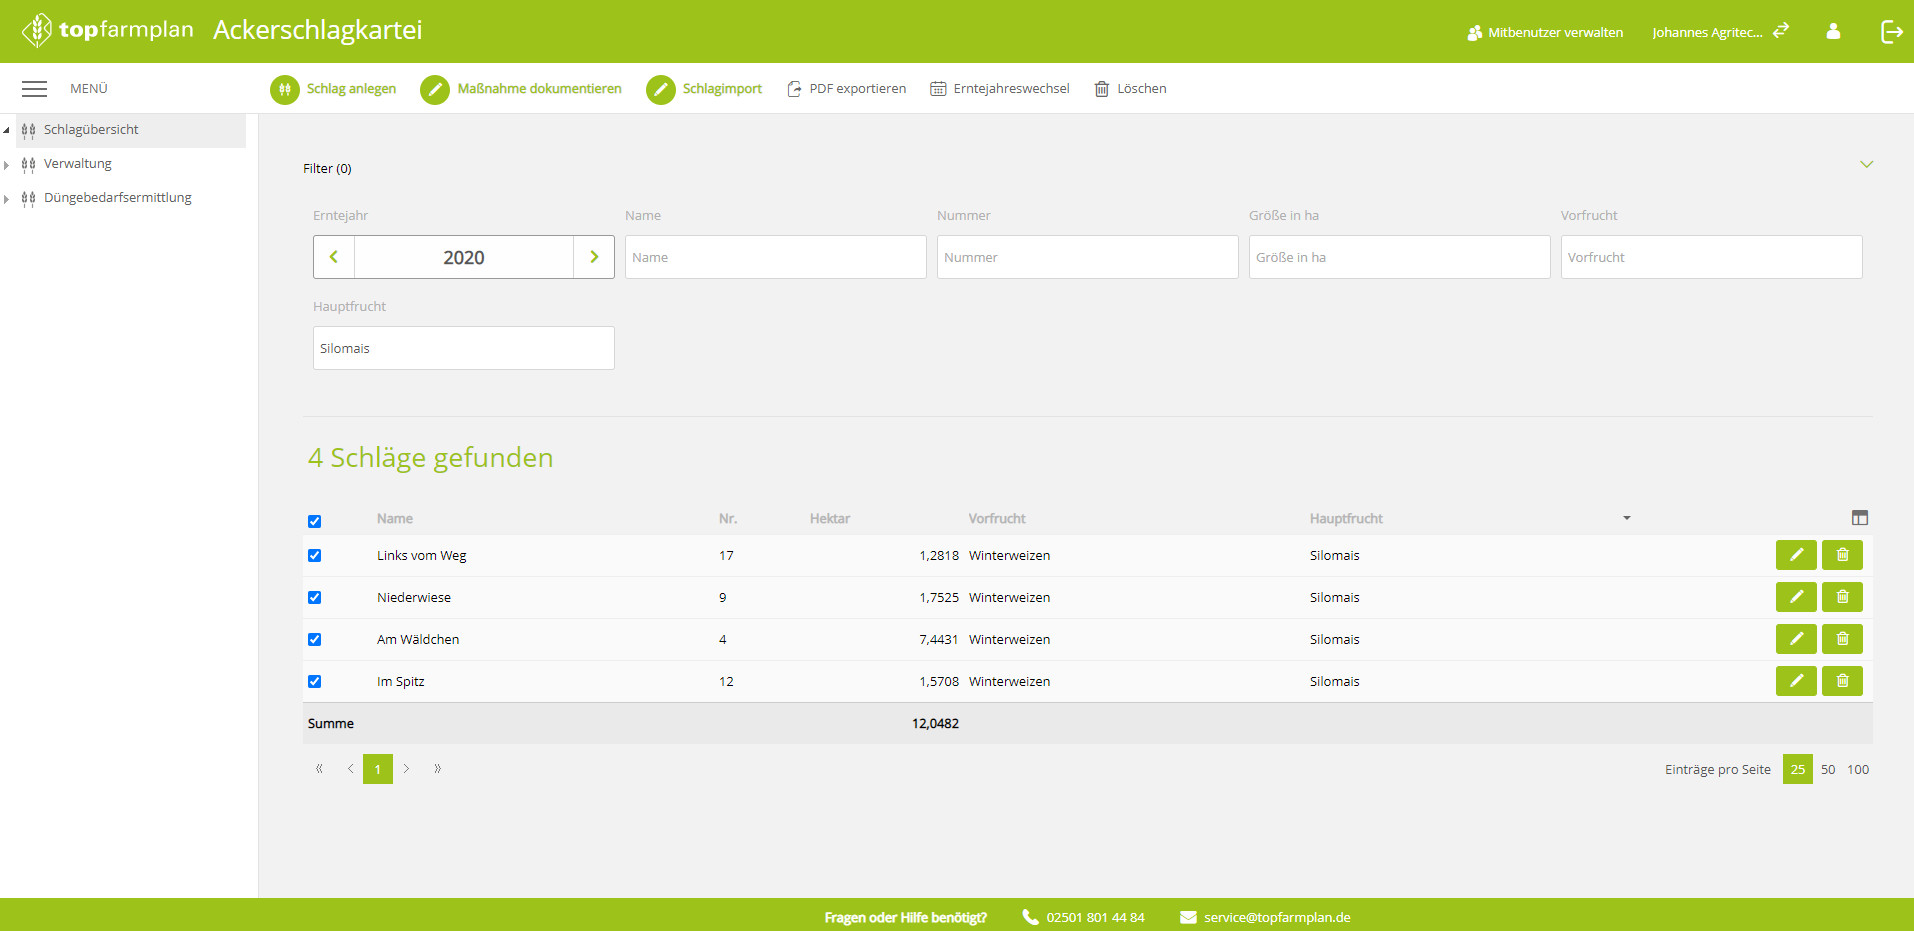Open column chooser icon above table

coord(1859,518)
